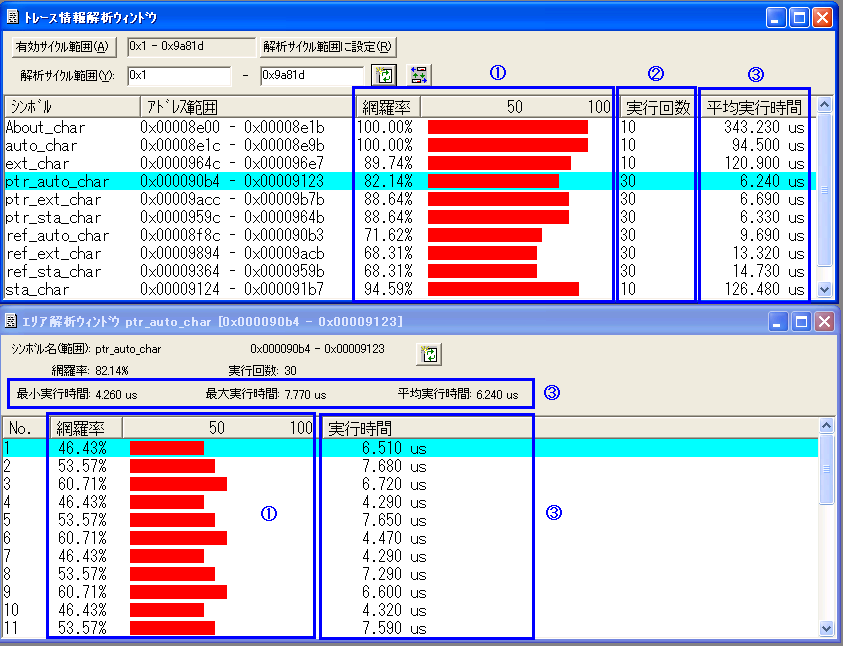Click the refresh icon in the trace analysis window
843x646 pixels.
pos(384,75)
